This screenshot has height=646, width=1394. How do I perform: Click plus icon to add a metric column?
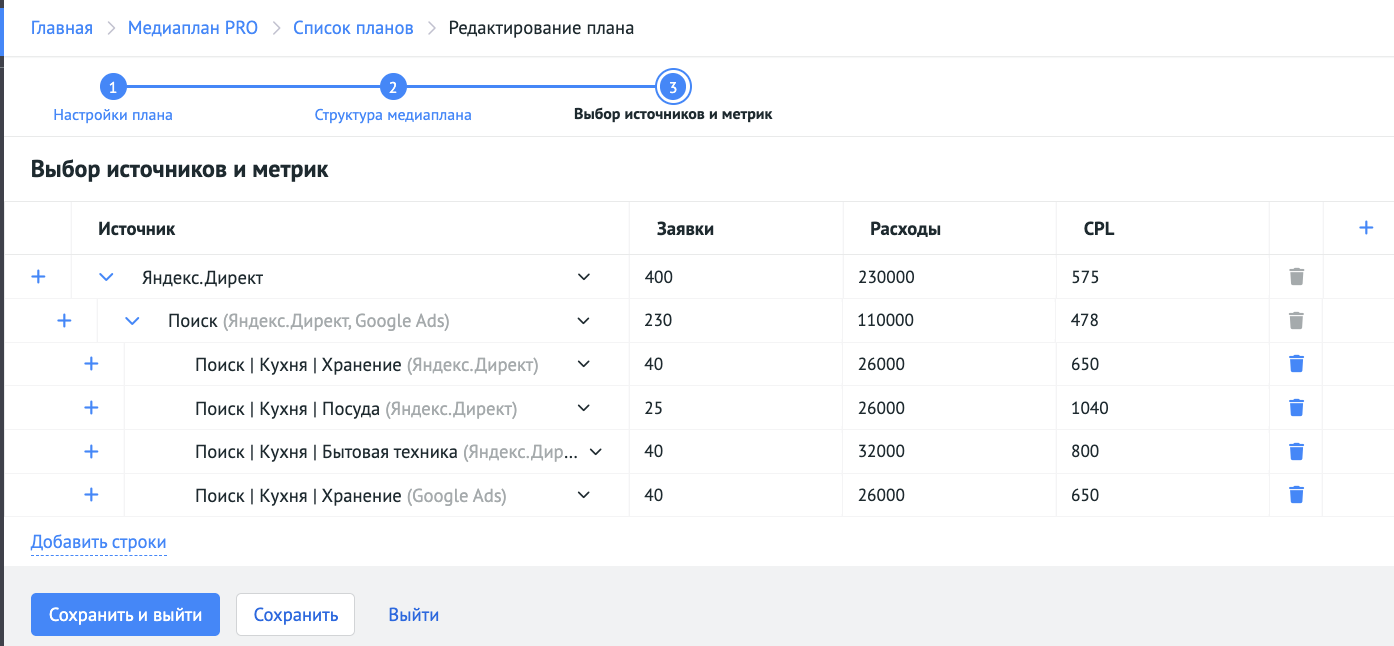click(1366, 228)
